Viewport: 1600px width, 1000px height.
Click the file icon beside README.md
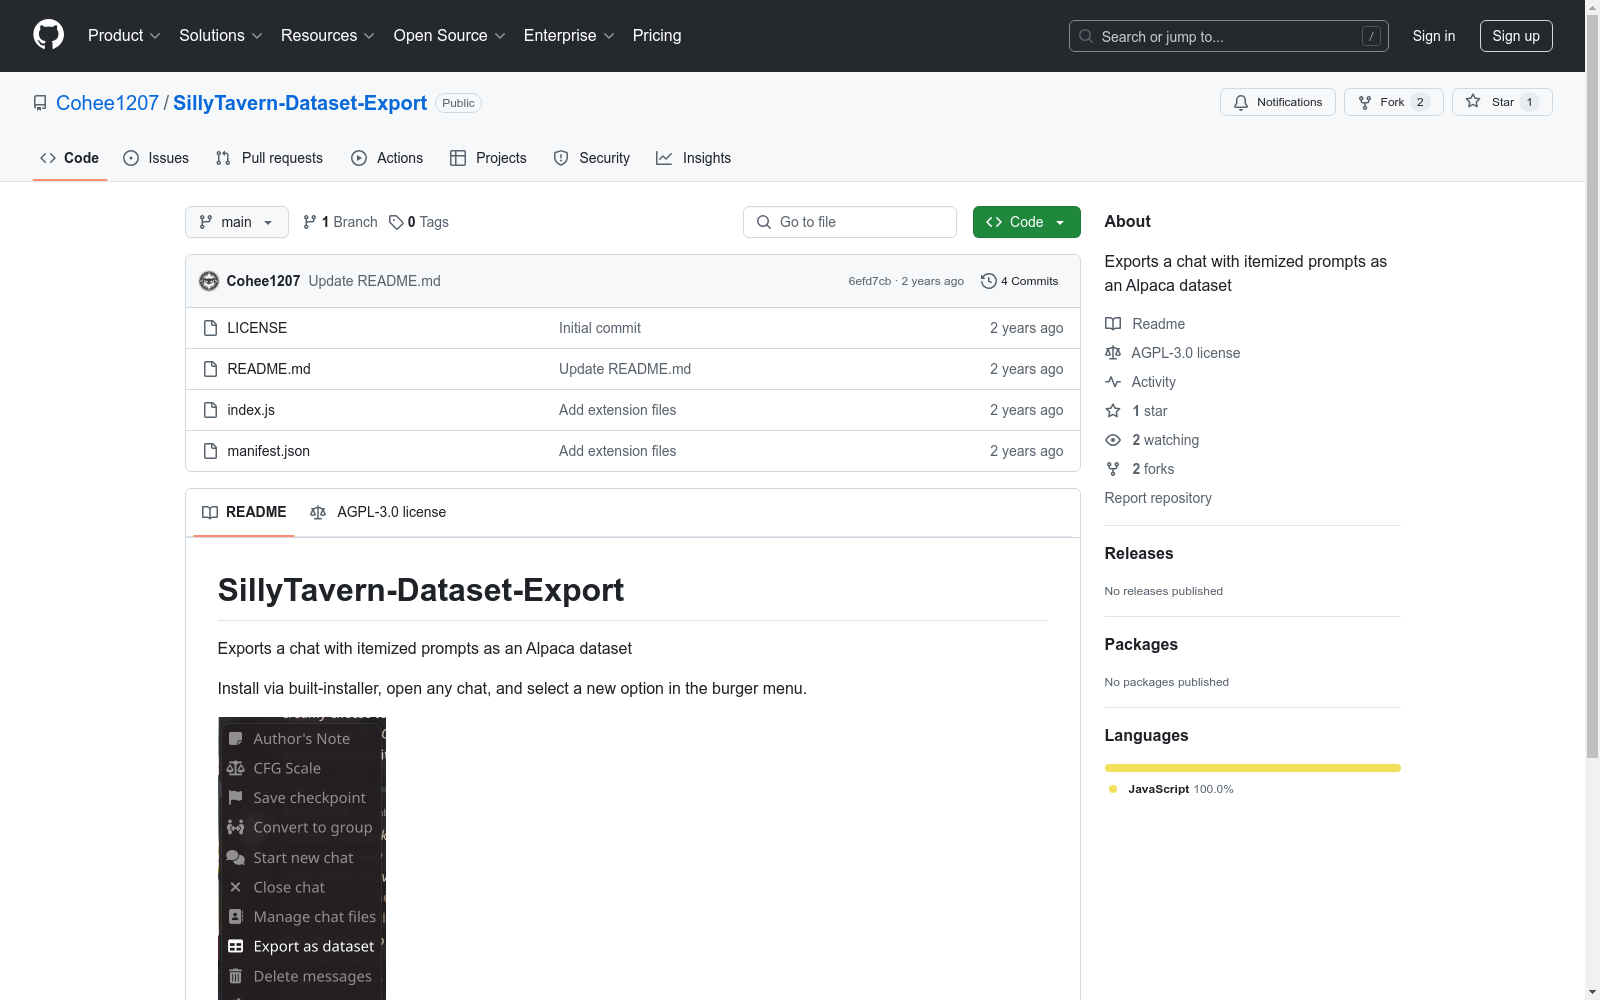click(210, 369)
